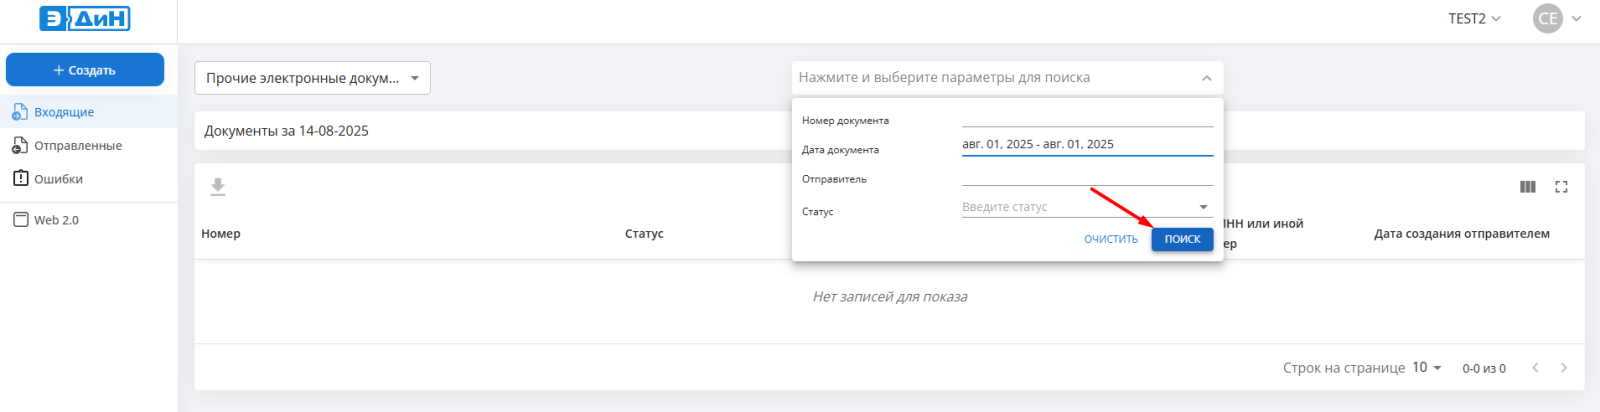Screen dimensions: 1600x412
Task: Change rows per page dropdown
Action: click(1427, 368)
